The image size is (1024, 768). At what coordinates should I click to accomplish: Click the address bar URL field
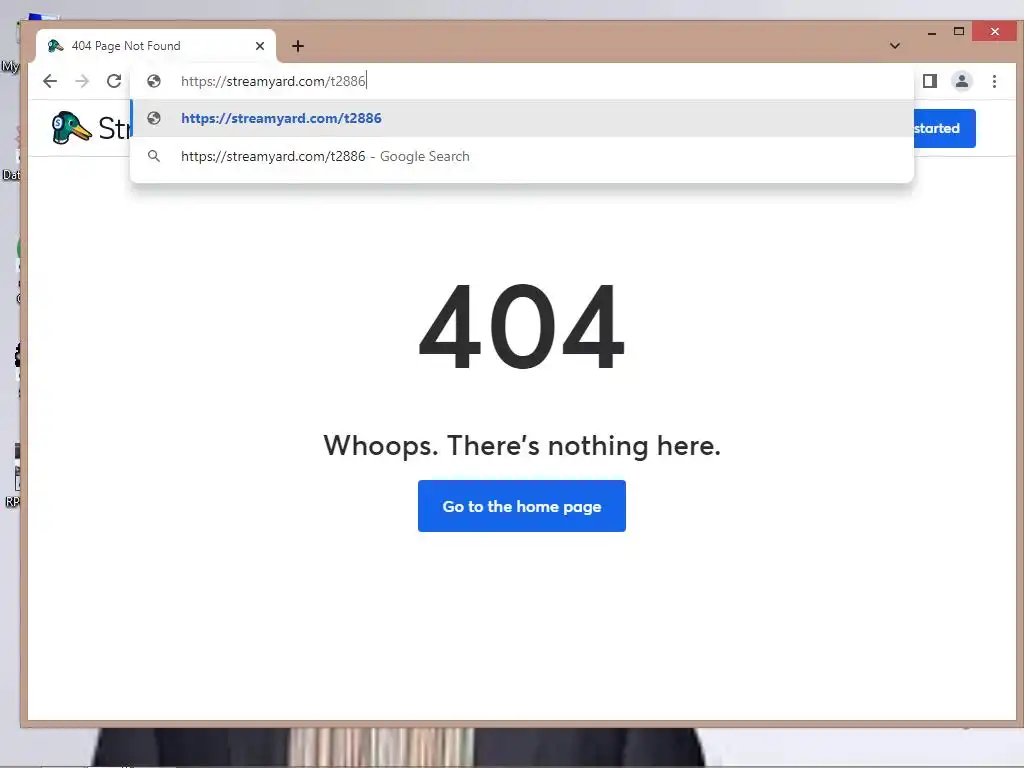pos(522,81)
